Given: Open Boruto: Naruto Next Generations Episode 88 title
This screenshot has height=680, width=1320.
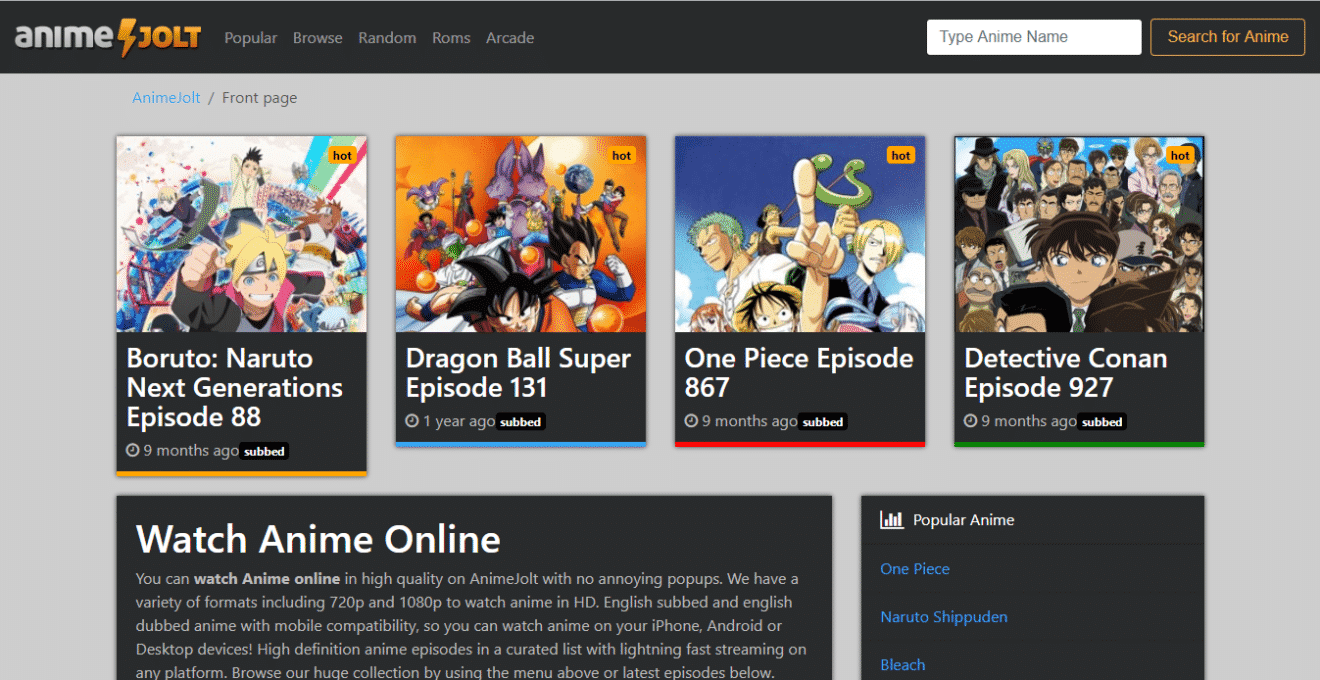Looking at the screenshot, I should [235, 388].
